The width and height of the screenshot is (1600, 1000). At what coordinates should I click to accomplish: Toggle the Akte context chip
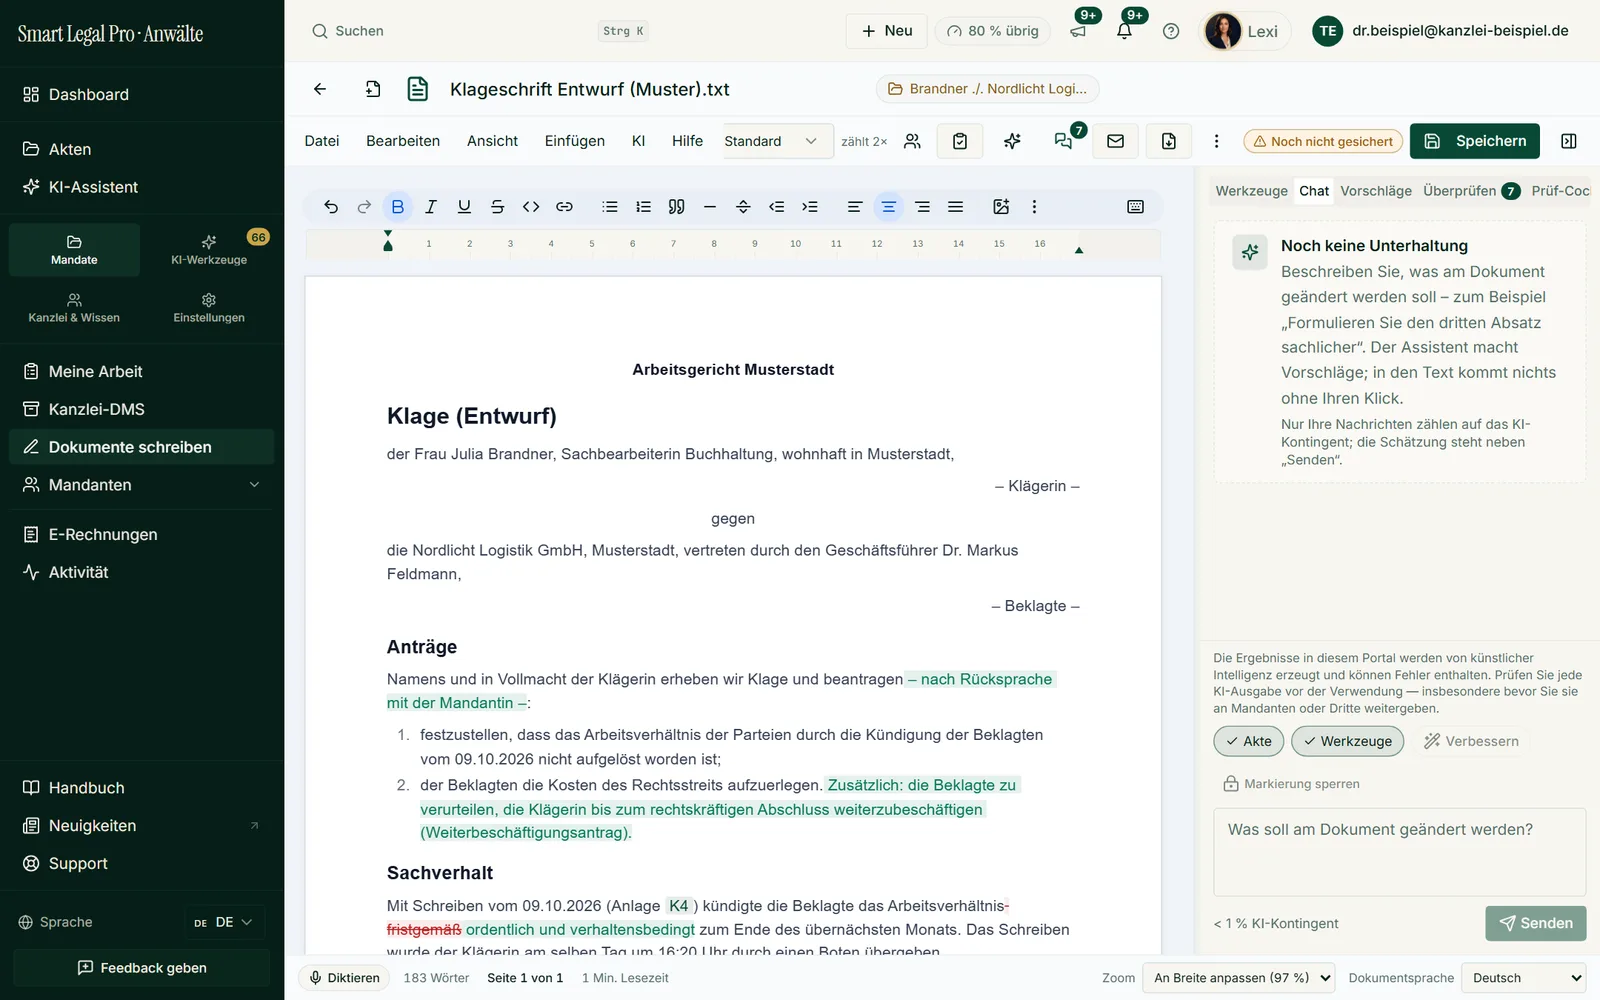tap(1248, 741)
